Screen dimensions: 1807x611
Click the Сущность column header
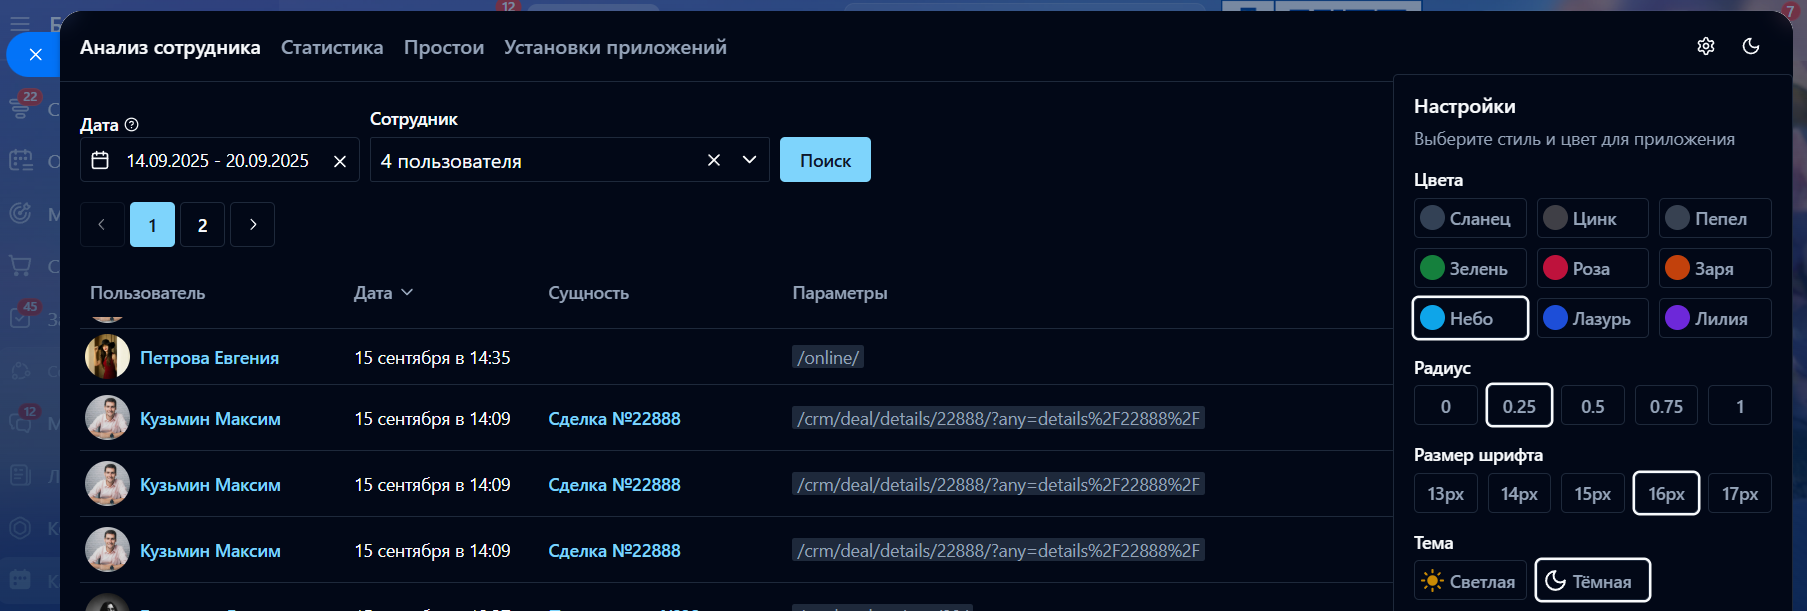(x=588, y=293)
